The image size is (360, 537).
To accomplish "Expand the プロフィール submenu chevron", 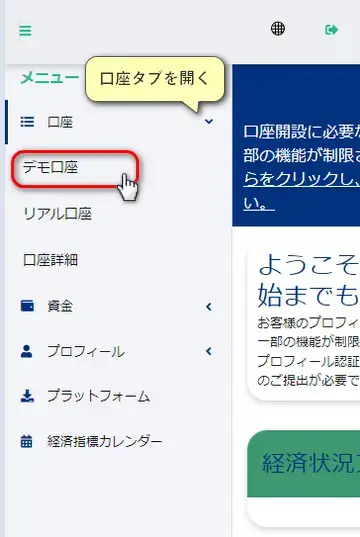I will pyautogui.click(x=209, y=351).
